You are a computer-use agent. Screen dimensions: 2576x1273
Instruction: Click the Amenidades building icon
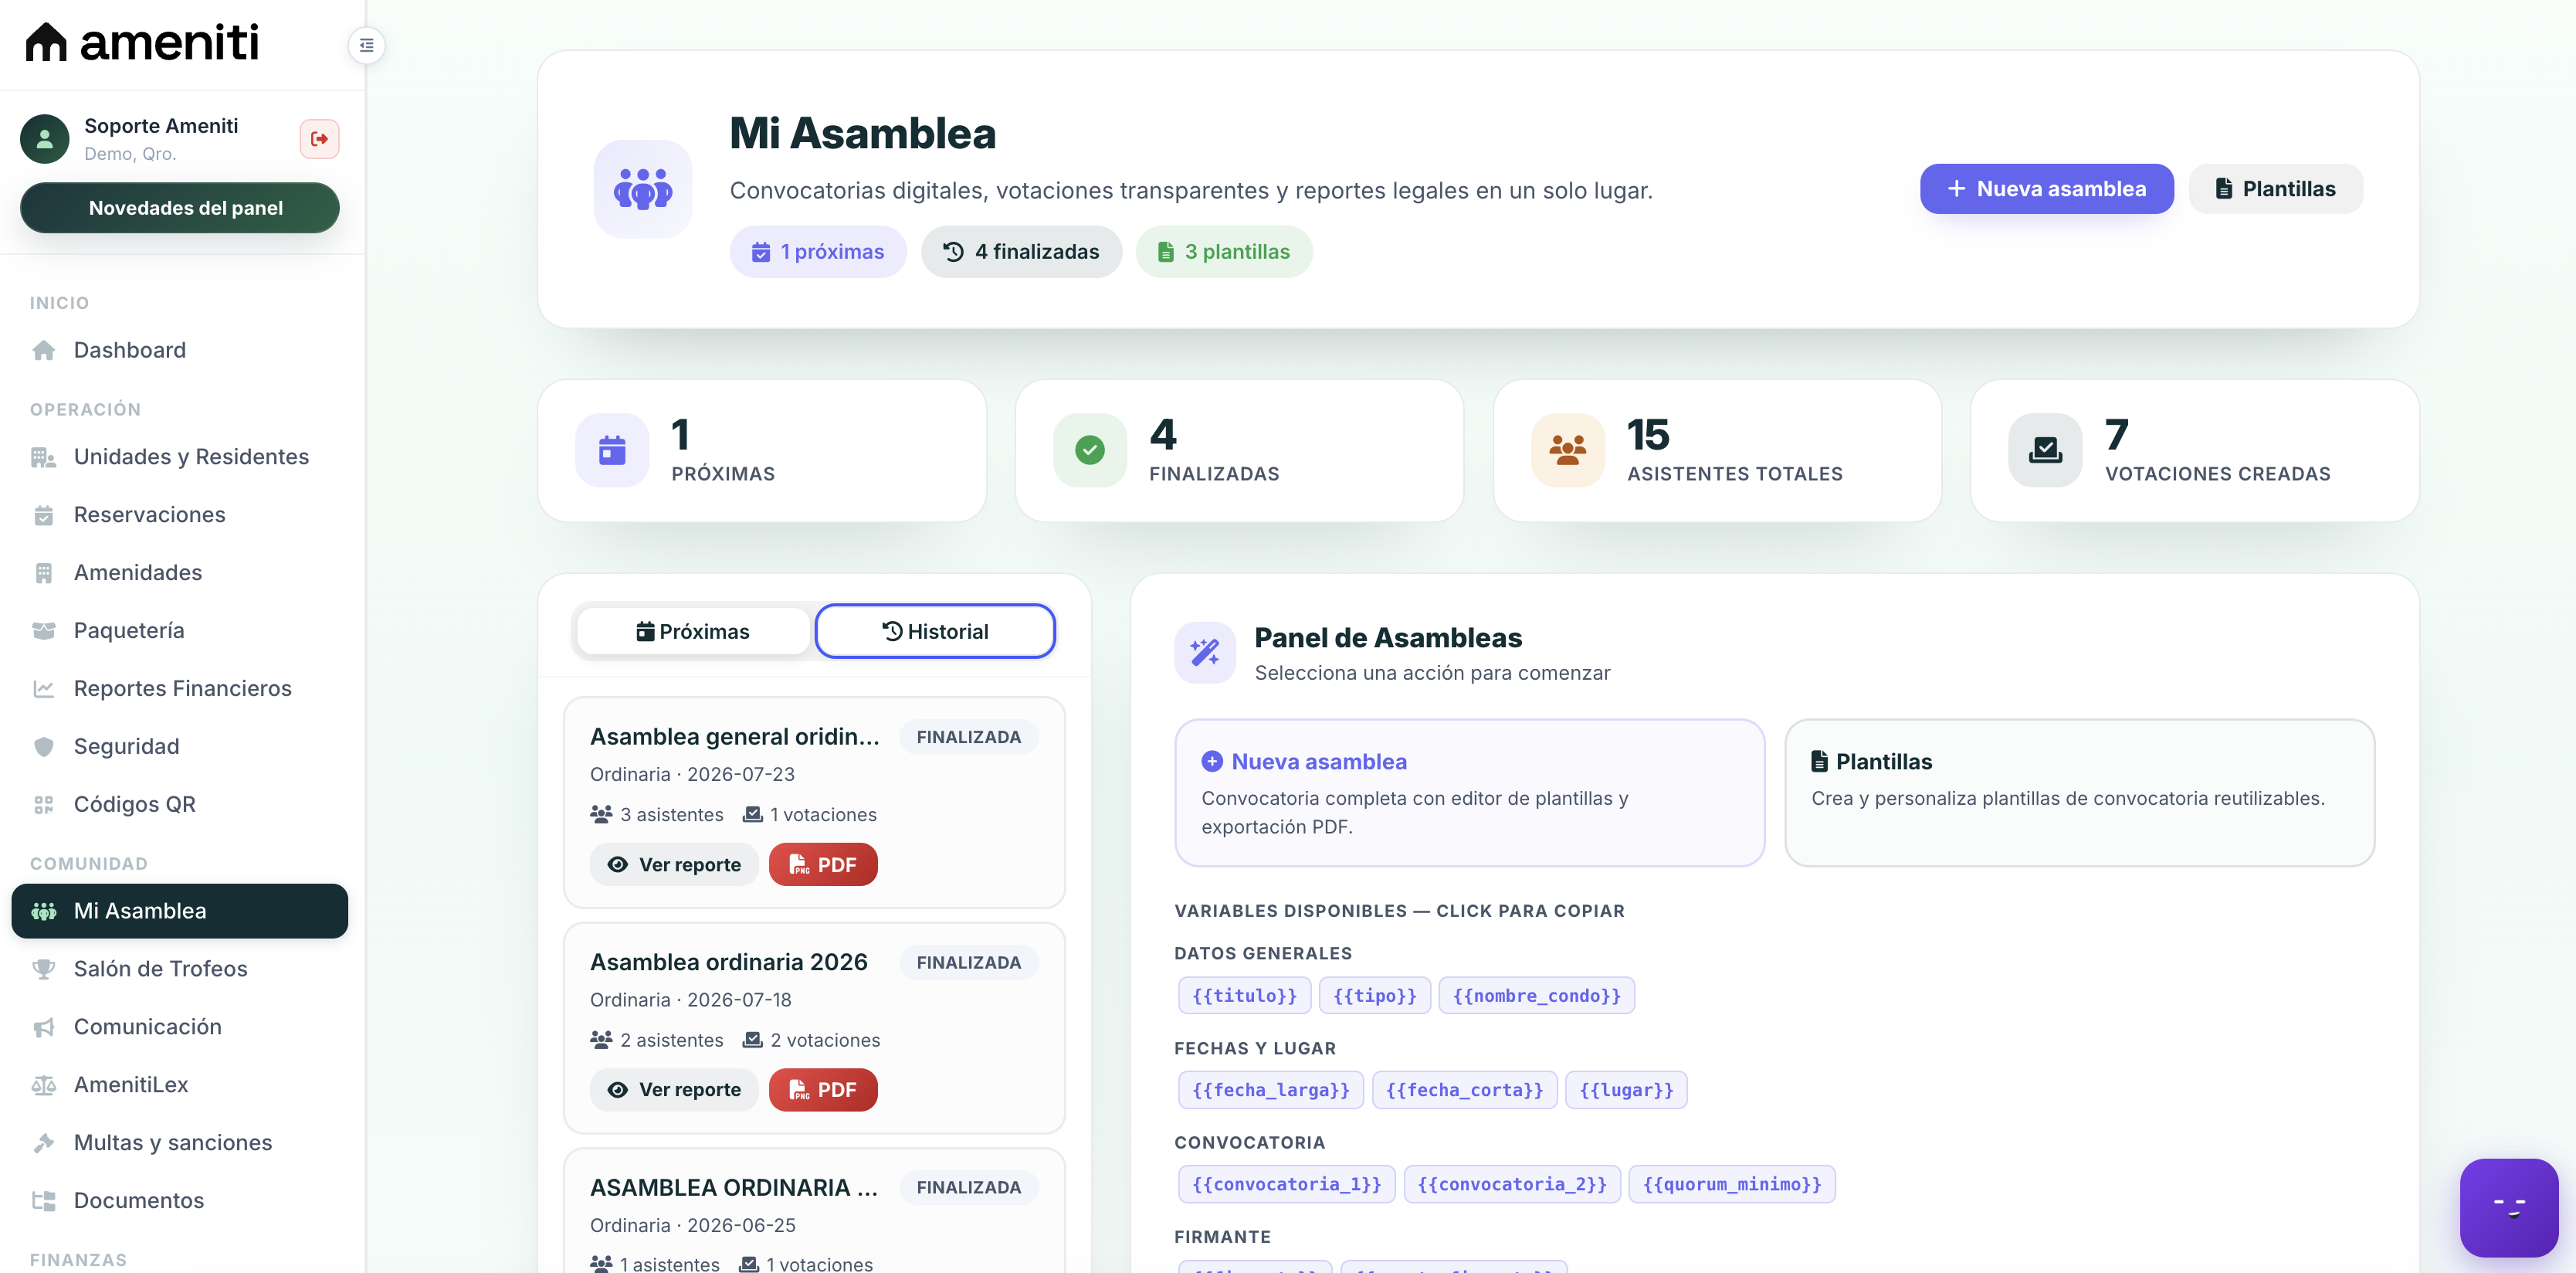tap(43, 572)
